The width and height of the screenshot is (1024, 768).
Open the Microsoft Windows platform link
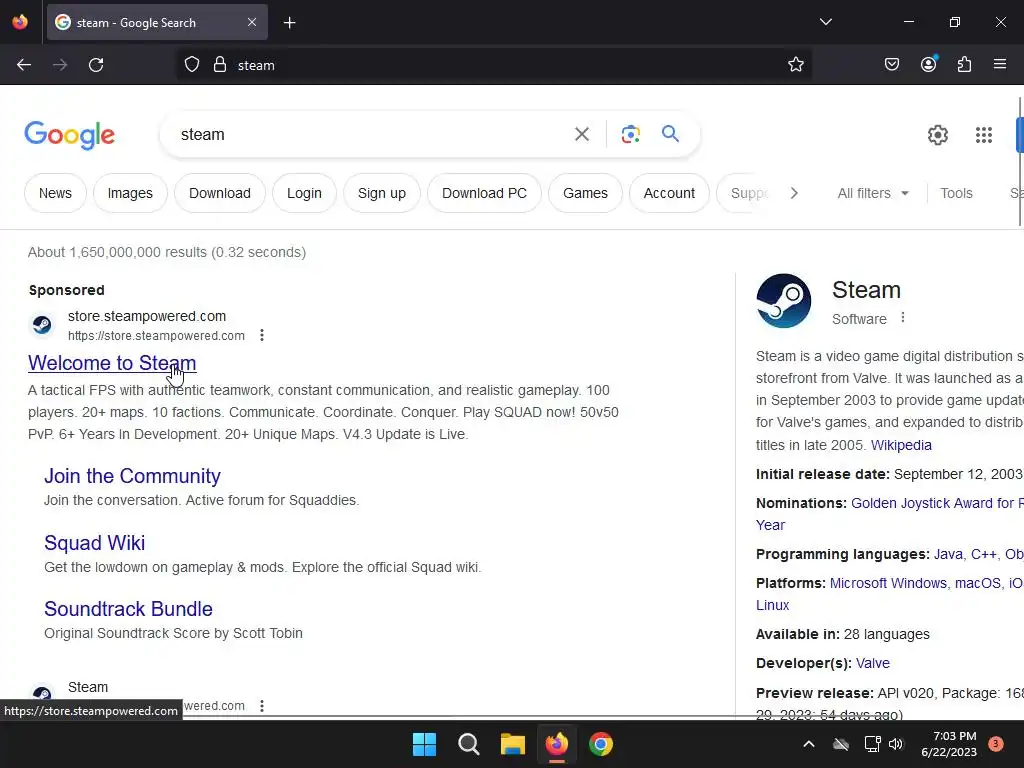(x=888, y=583)
